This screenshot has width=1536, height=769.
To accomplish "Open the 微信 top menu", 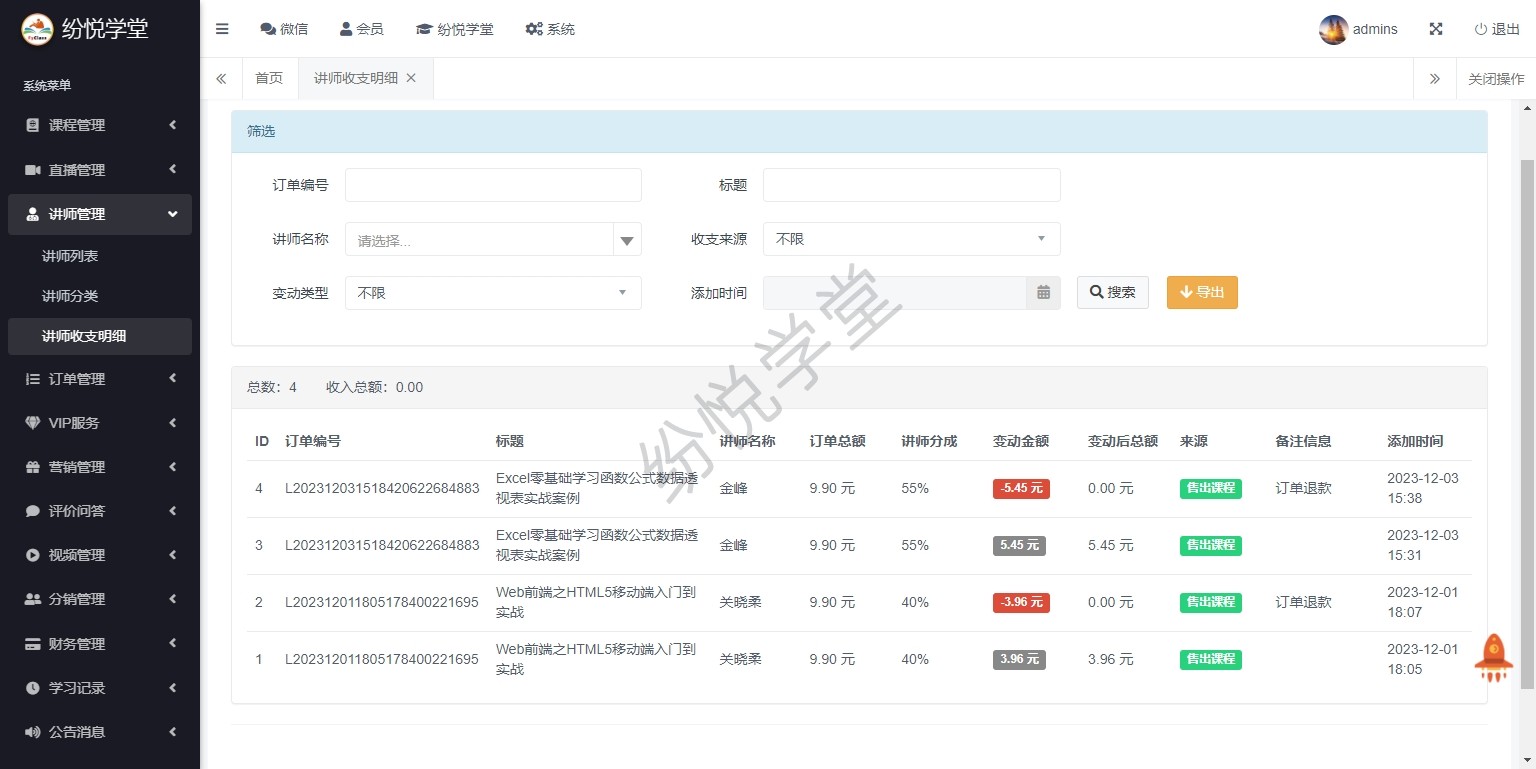I will 284,29.
